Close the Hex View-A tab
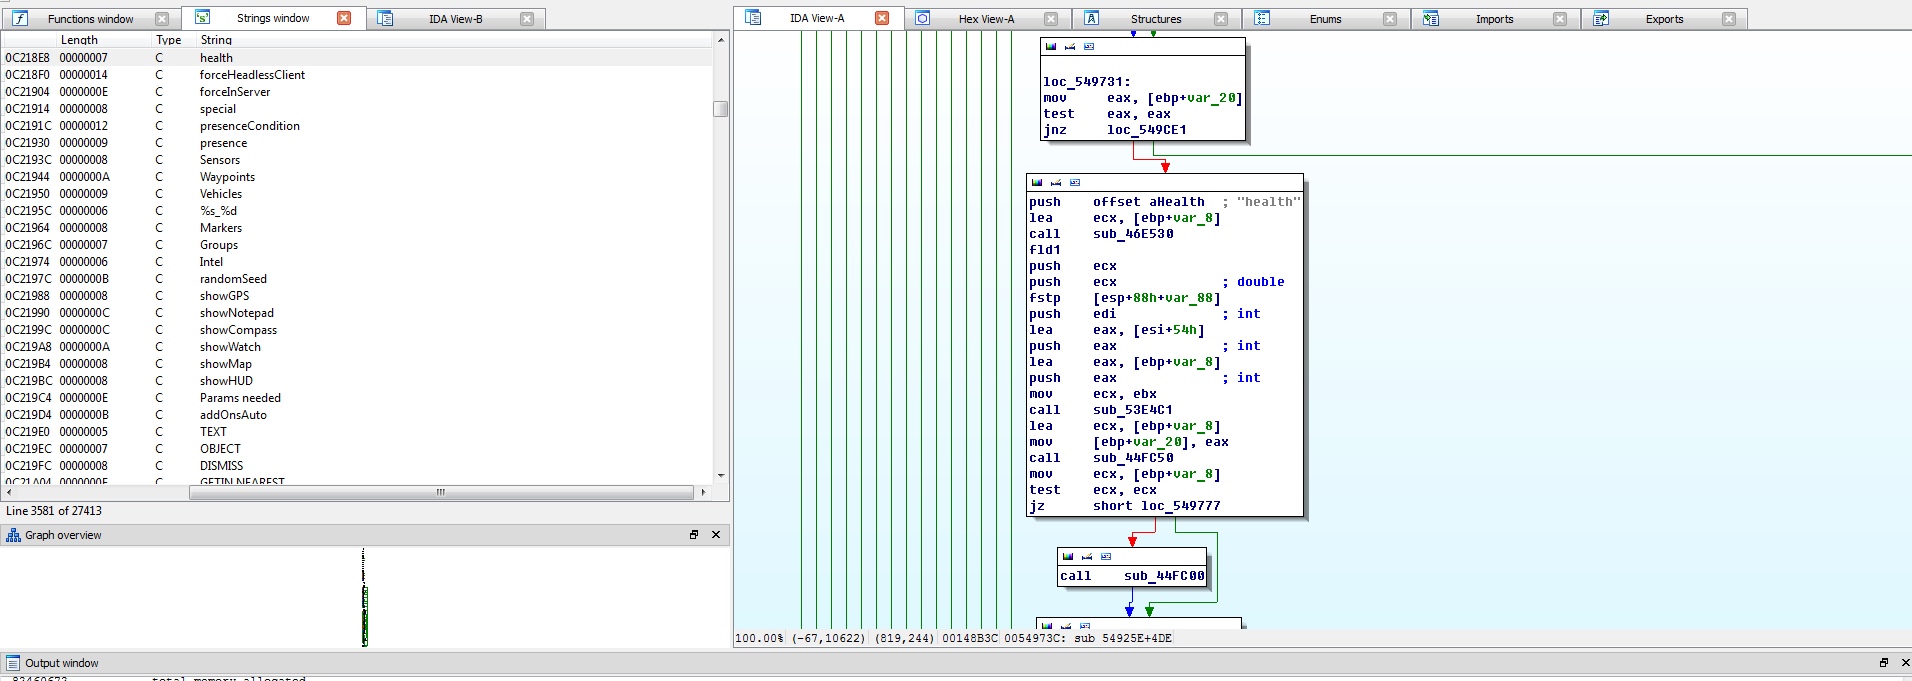The height and width of the screenshot is (681, 1912). [x=1051, y=19]
